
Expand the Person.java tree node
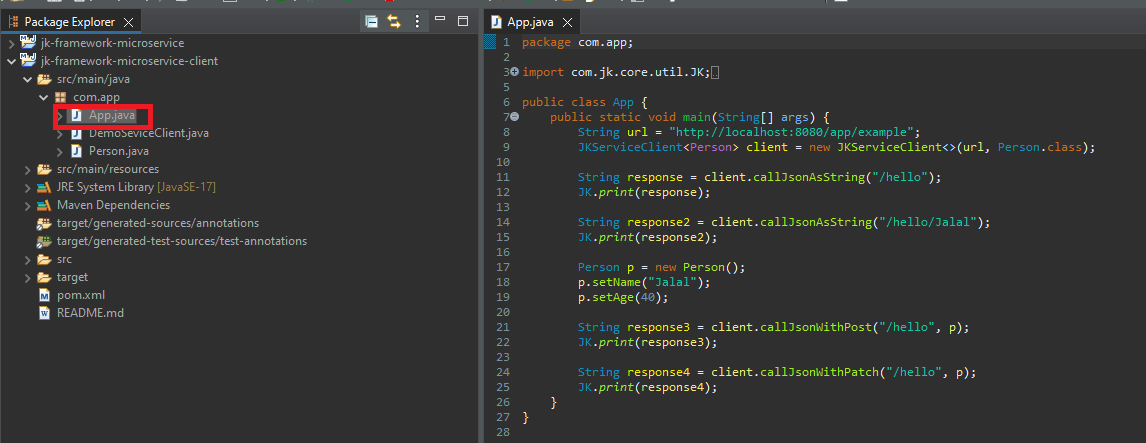tap(60, 151)
